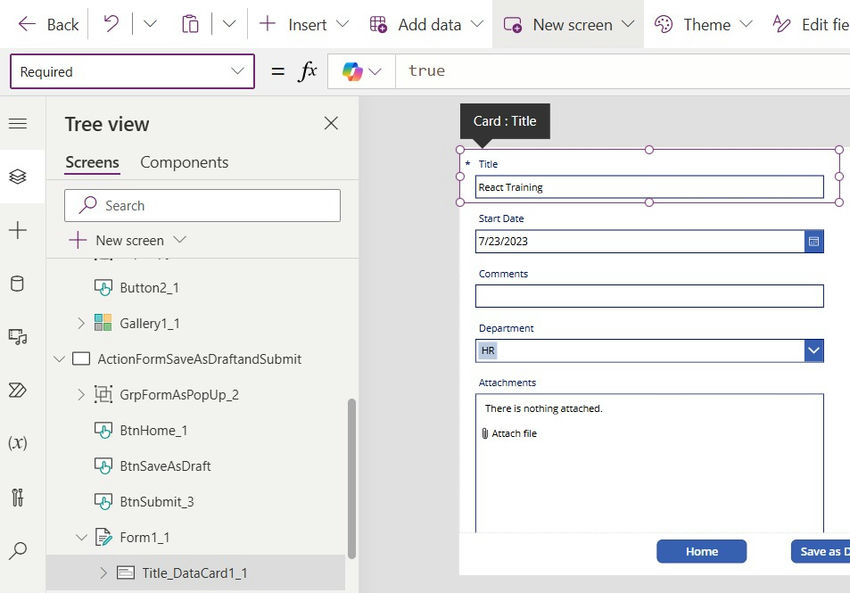Click the Paste clipboard icon
850x593 pixels.
click(190, 24)
